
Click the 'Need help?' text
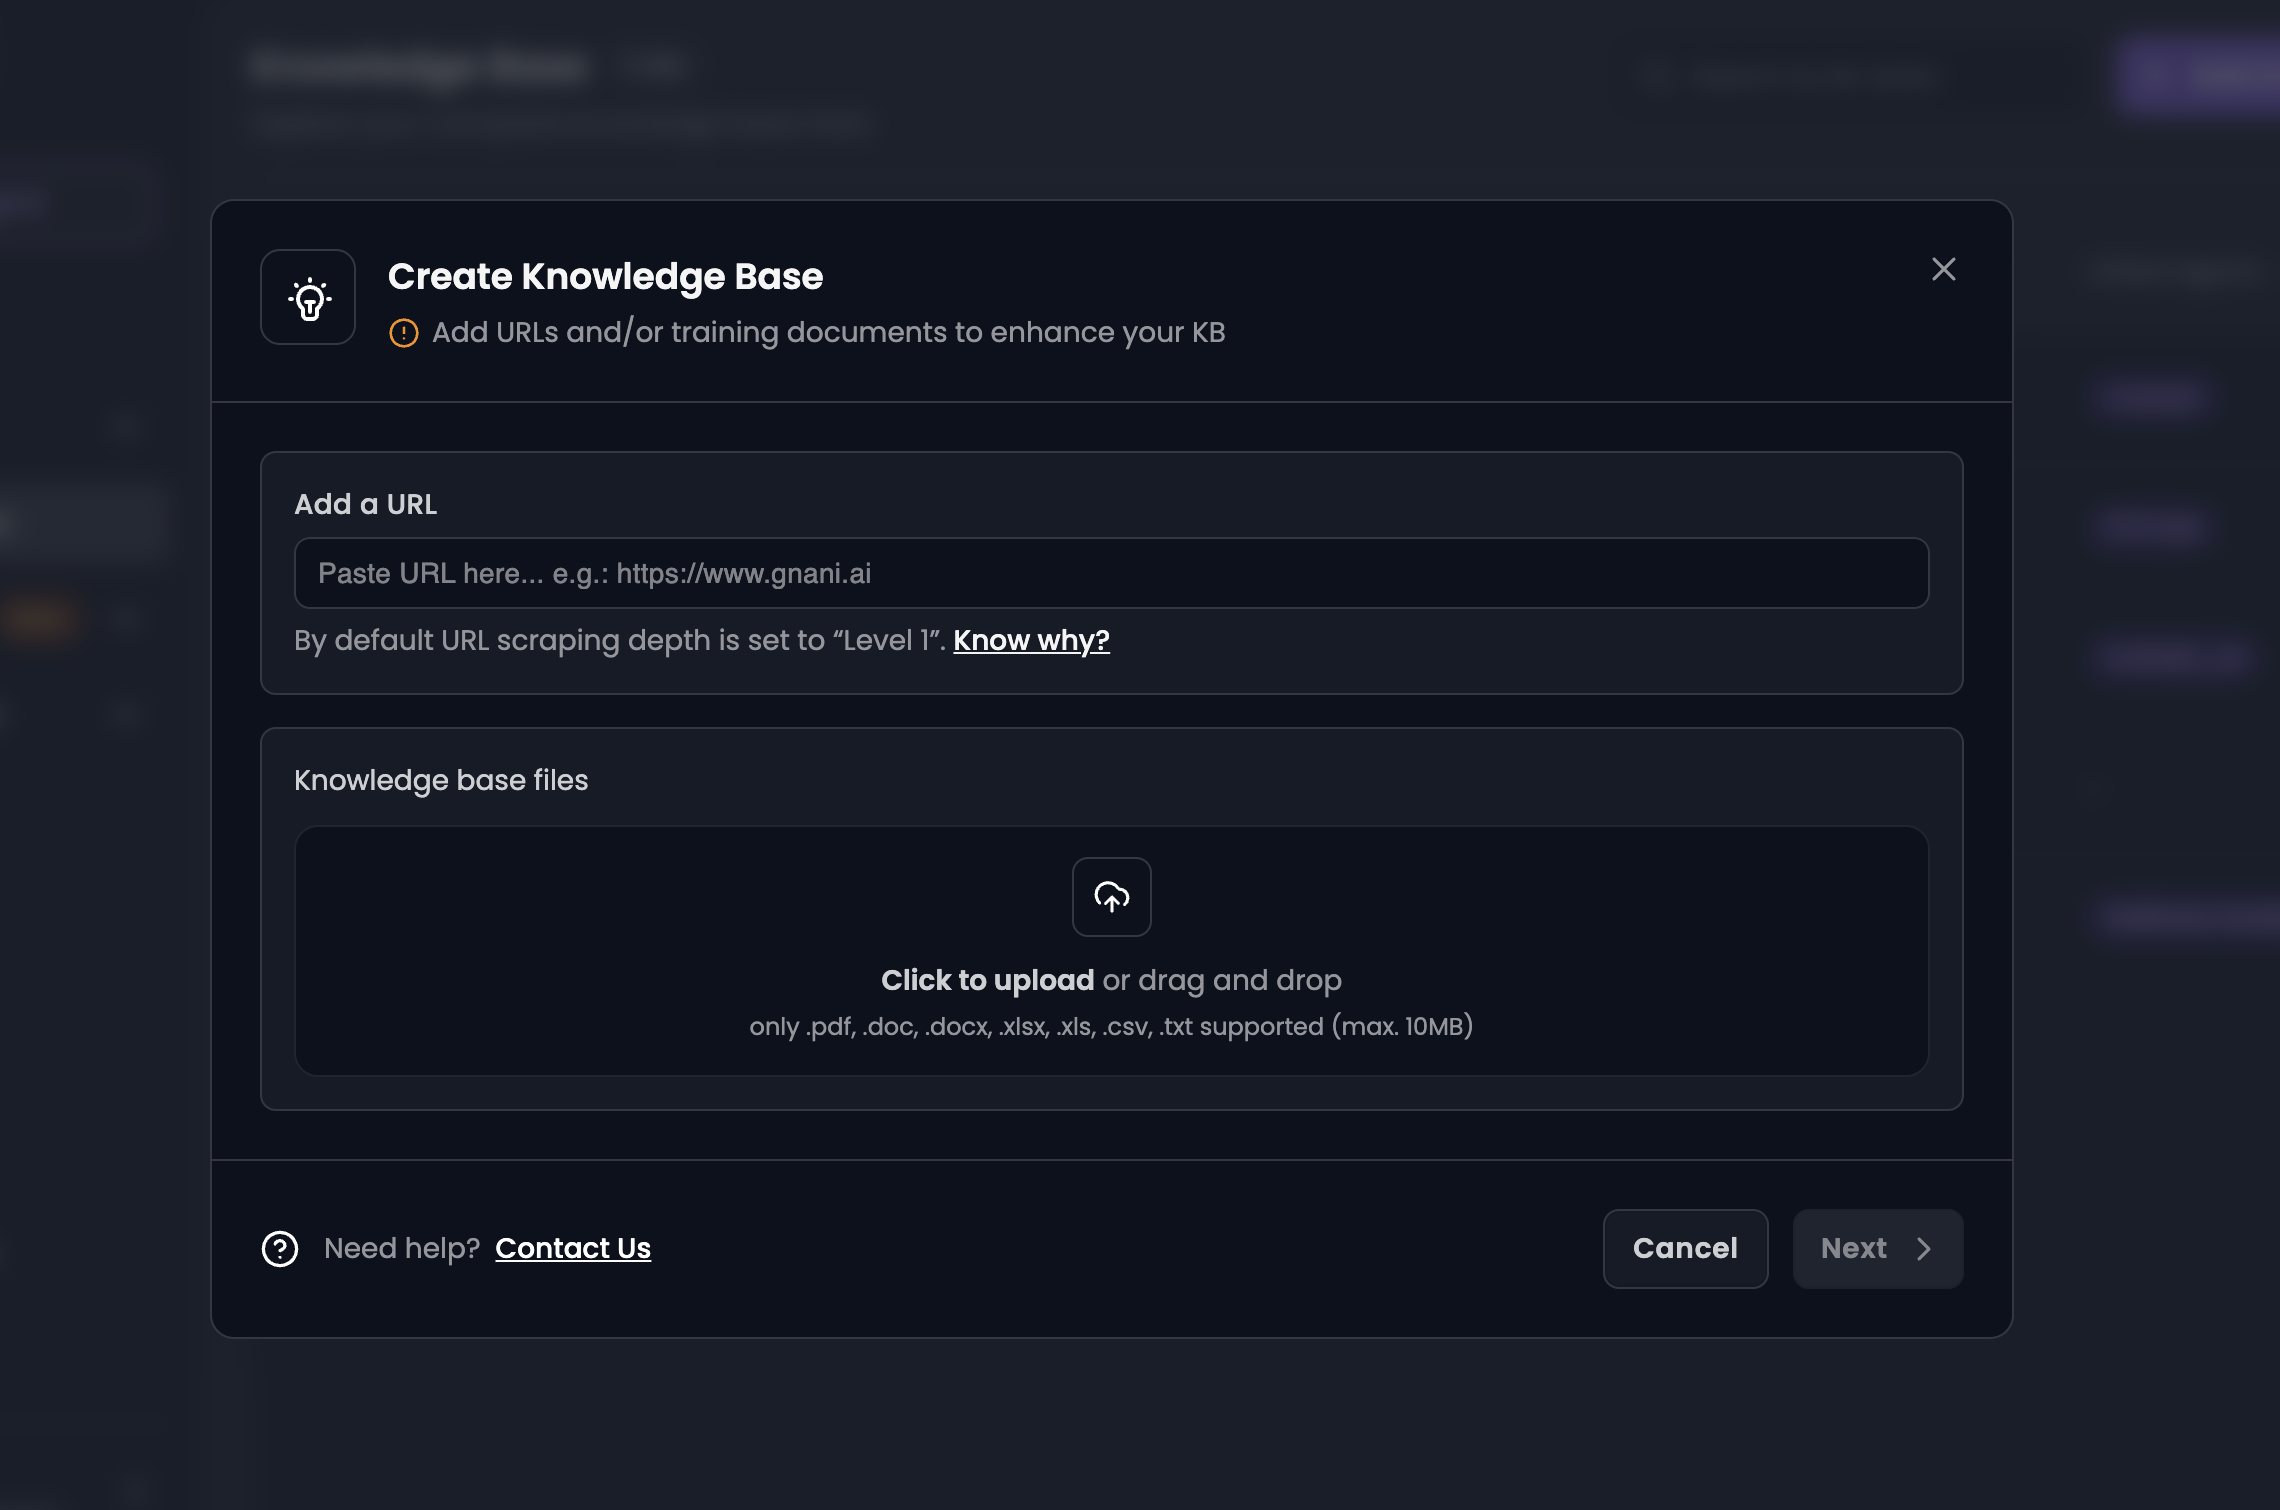click(x=402, y=1248)
